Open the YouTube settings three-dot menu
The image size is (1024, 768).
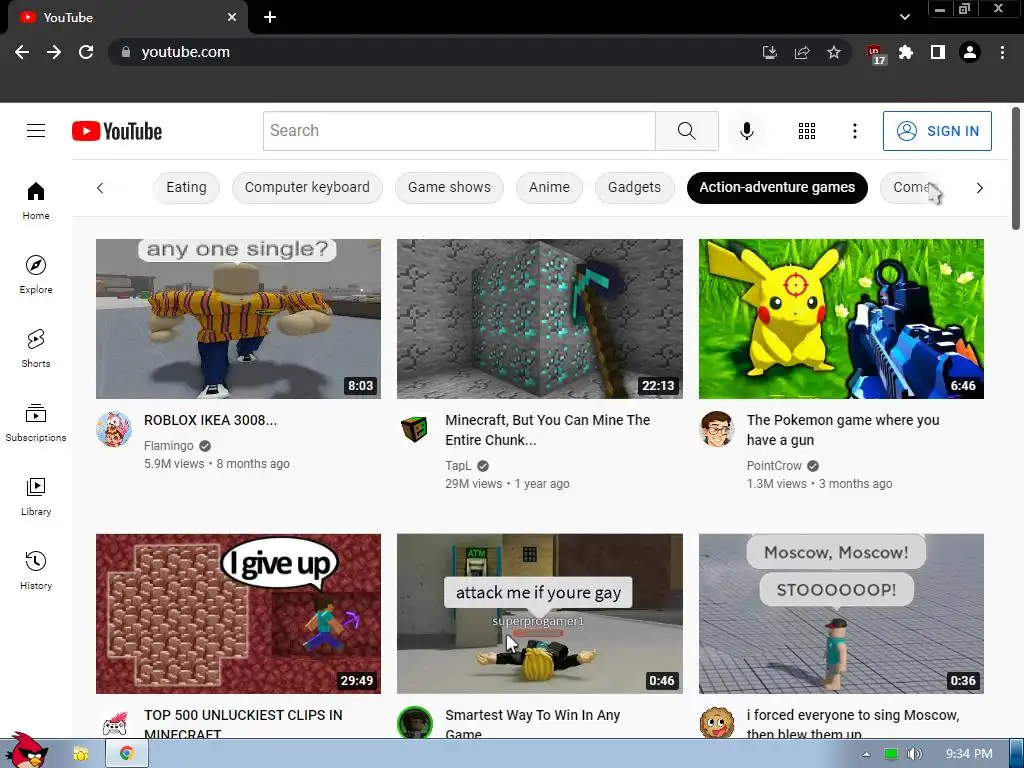tap(854, 131)
